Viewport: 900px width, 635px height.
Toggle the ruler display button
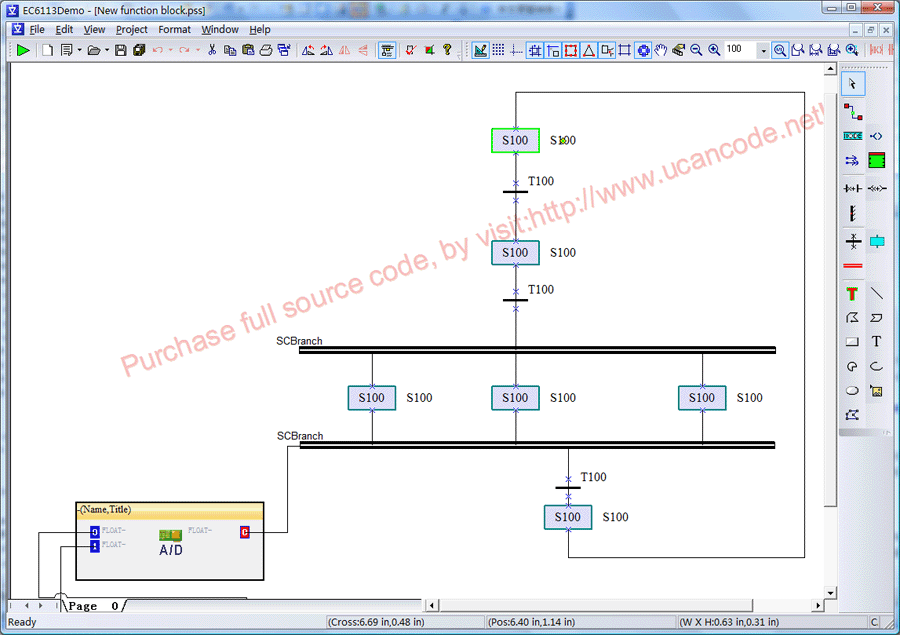click(480, 50)
